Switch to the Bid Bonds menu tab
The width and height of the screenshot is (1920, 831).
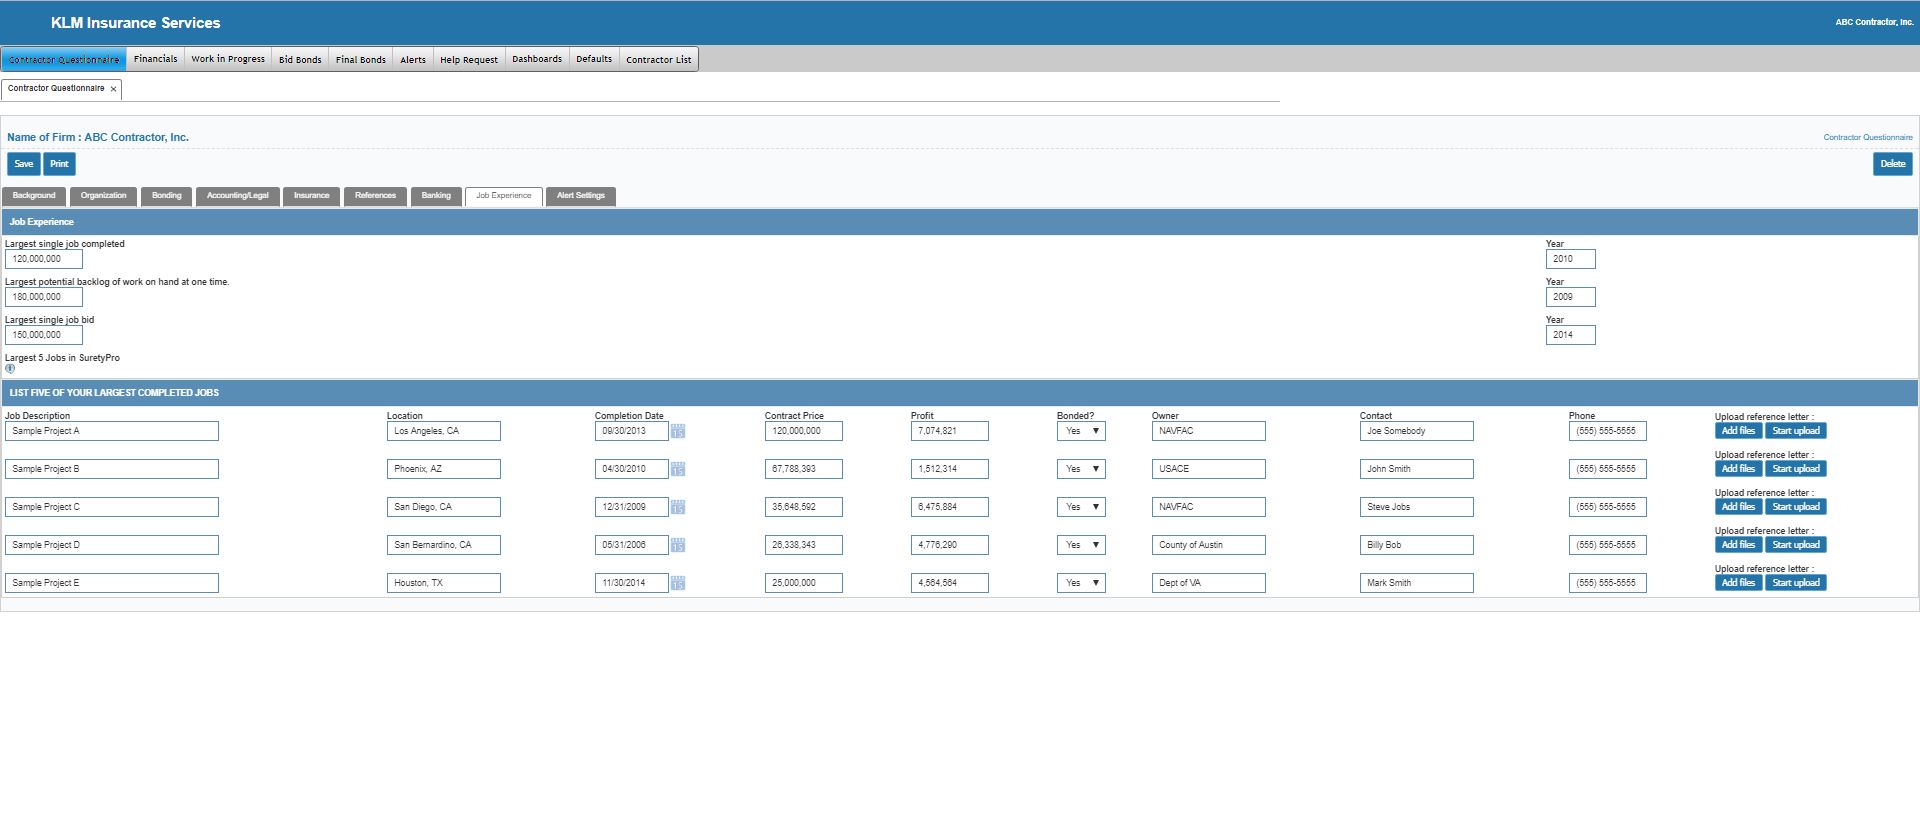(300, 59)
